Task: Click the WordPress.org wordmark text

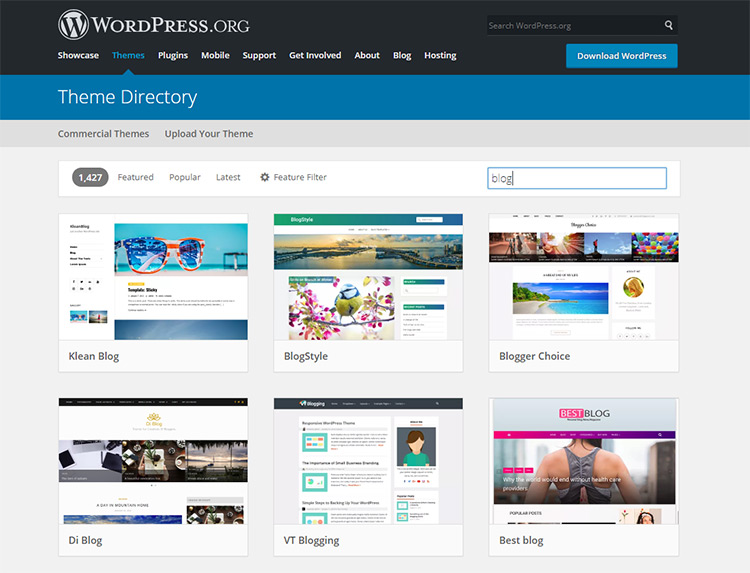Action: [171, 25]
